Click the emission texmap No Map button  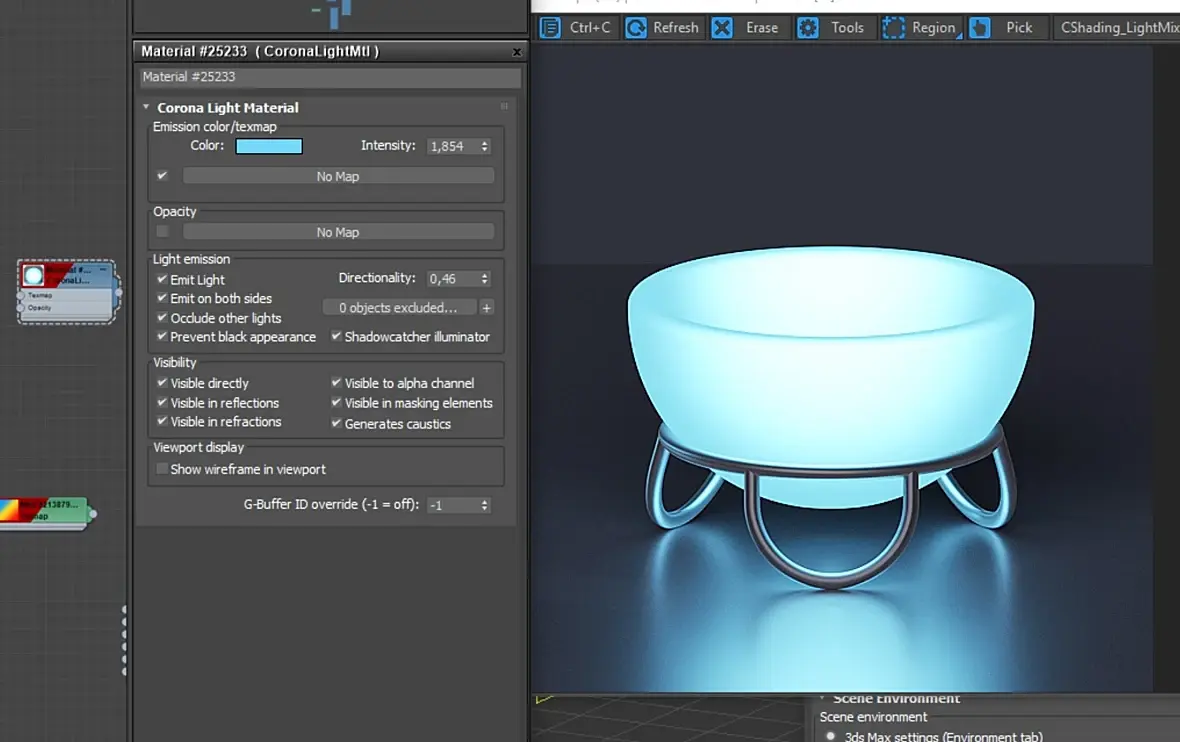pyautogui.click(x=338, y=176)
